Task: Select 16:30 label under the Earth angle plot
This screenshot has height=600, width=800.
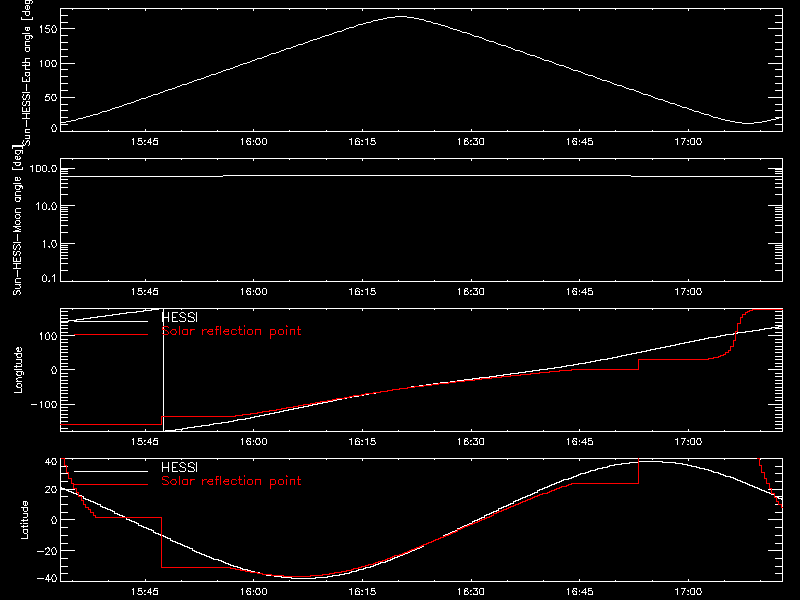Action: coord(470,142)
